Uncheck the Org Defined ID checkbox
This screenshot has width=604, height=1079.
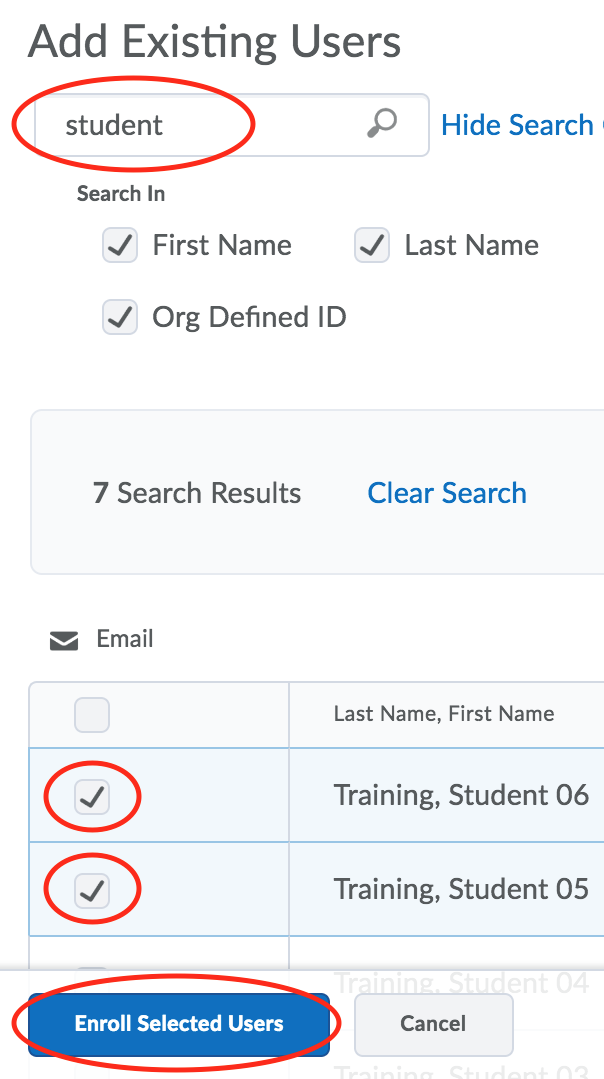(120, 318)
